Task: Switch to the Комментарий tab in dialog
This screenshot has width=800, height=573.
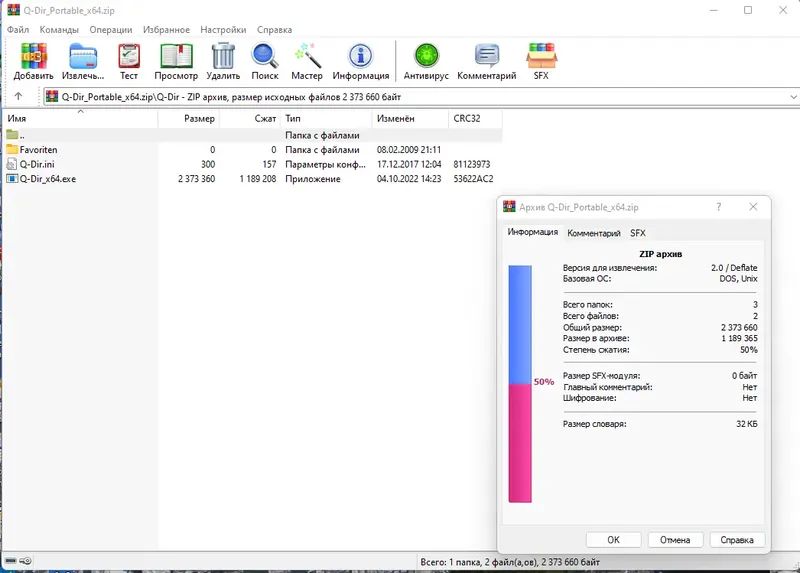Action: 594,233
